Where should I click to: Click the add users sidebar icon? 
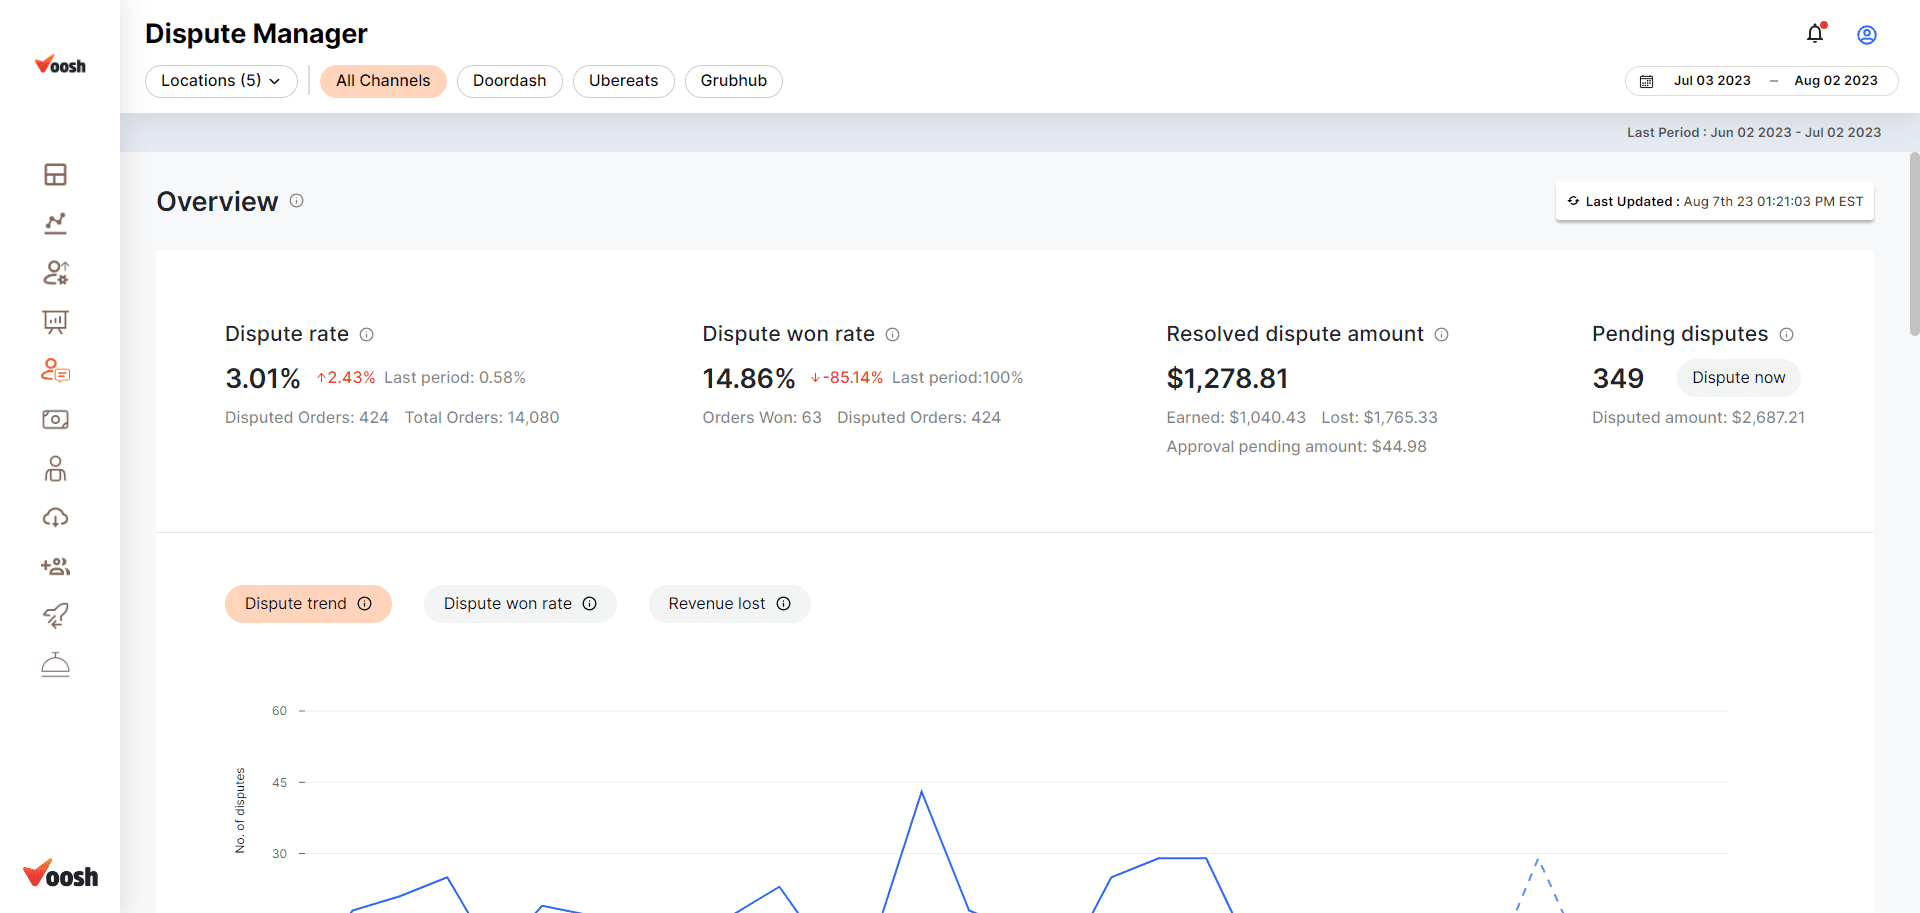pyautogui.click(x=55, y=567)
